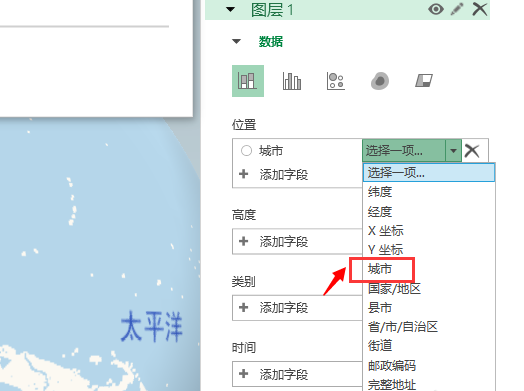Screen dimensions: 524x391
Task: Choose the region visualization type
Action: click(x=424, y=81)
